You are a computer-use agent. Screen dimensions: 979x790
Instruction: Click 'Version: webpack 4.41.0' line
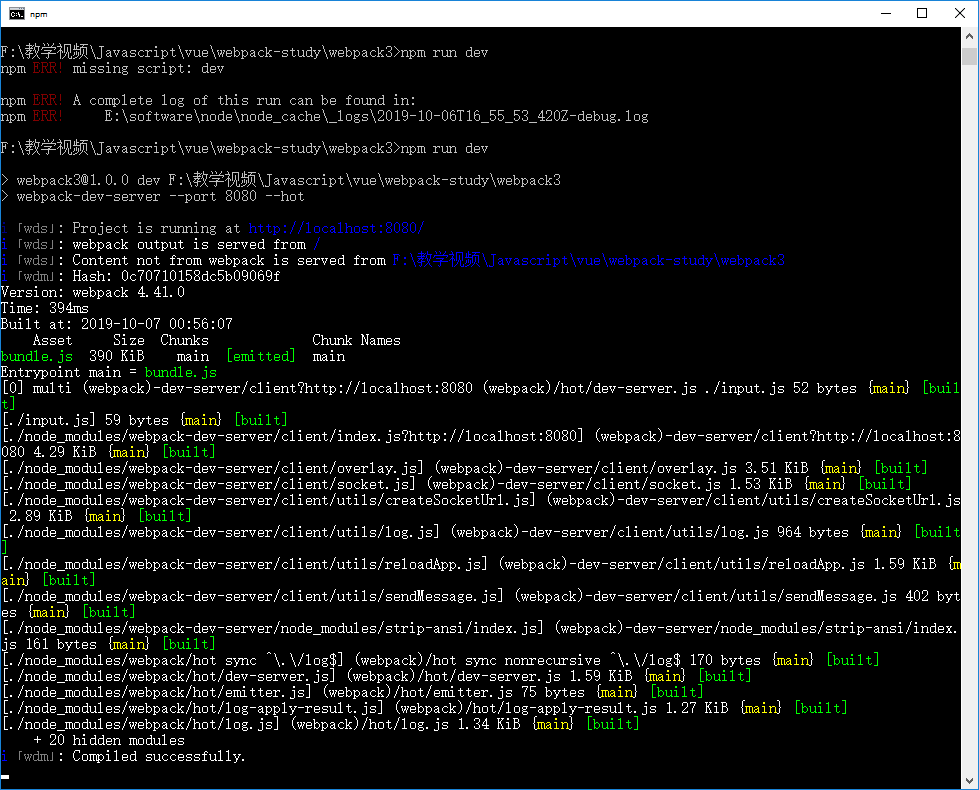tap(92, 292)
